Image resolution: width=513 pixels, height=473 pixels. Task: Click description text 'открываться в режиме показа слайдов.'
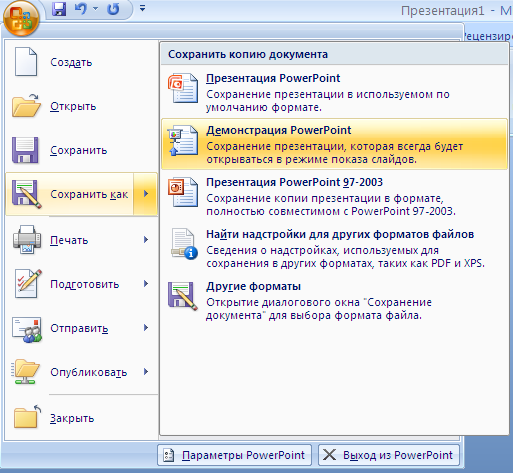click(x=311, y=160)
